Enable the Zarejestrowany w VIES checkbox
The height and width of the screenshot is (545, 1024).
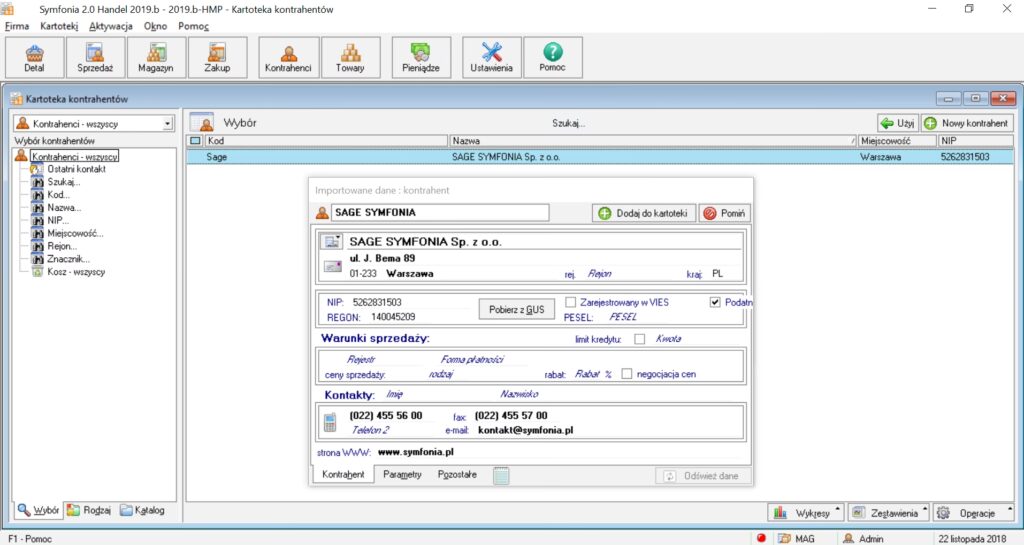(571, 302)
